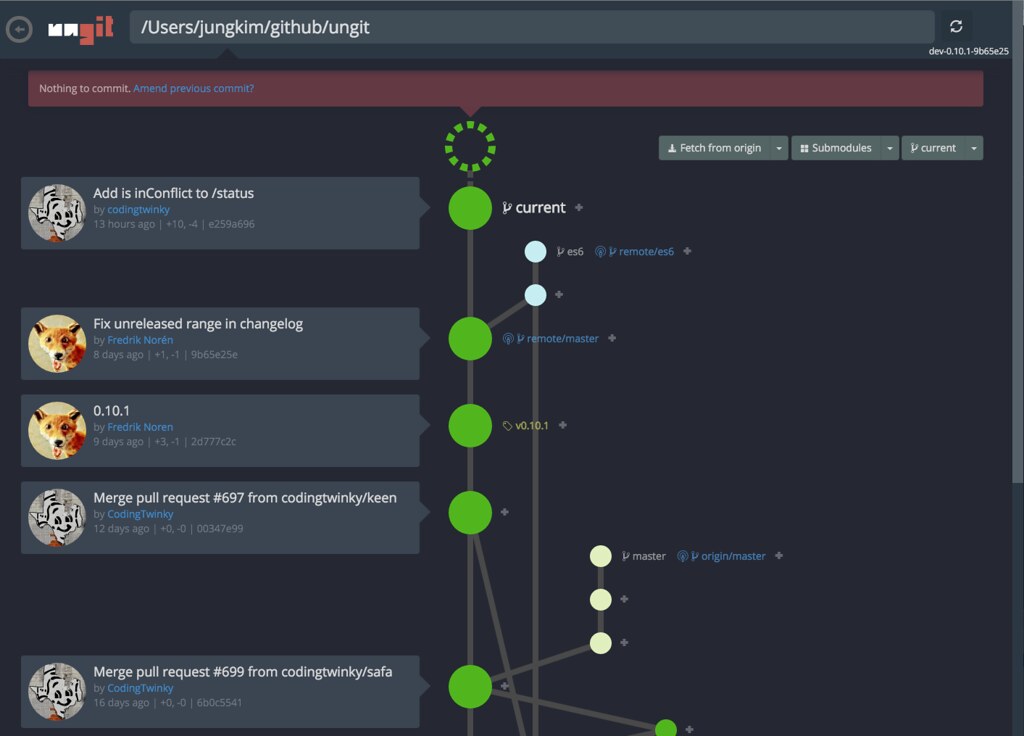The width and height of the screenshot is (1024, 736).
Task: Click the version text dev-0.10.1-9b65e25
Action: click(968, 51)
